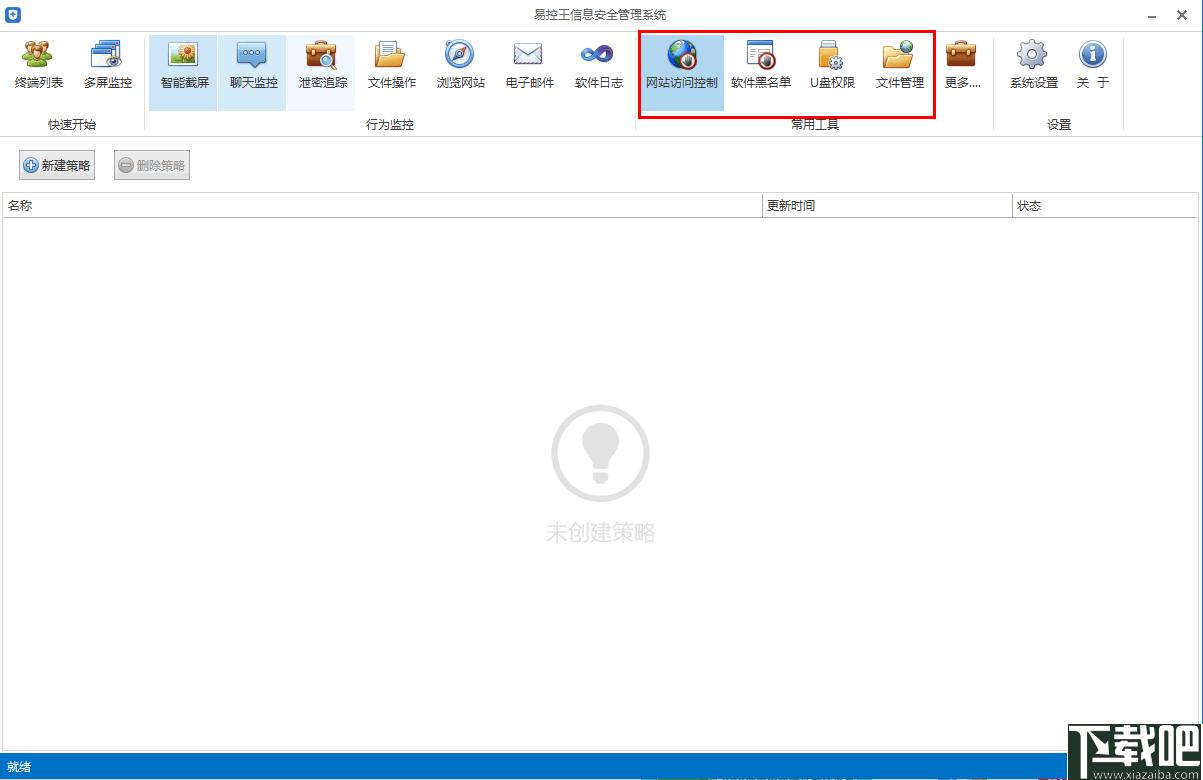
Task: Open 软件黑名单 software blacklist
Action: (760, 66)
